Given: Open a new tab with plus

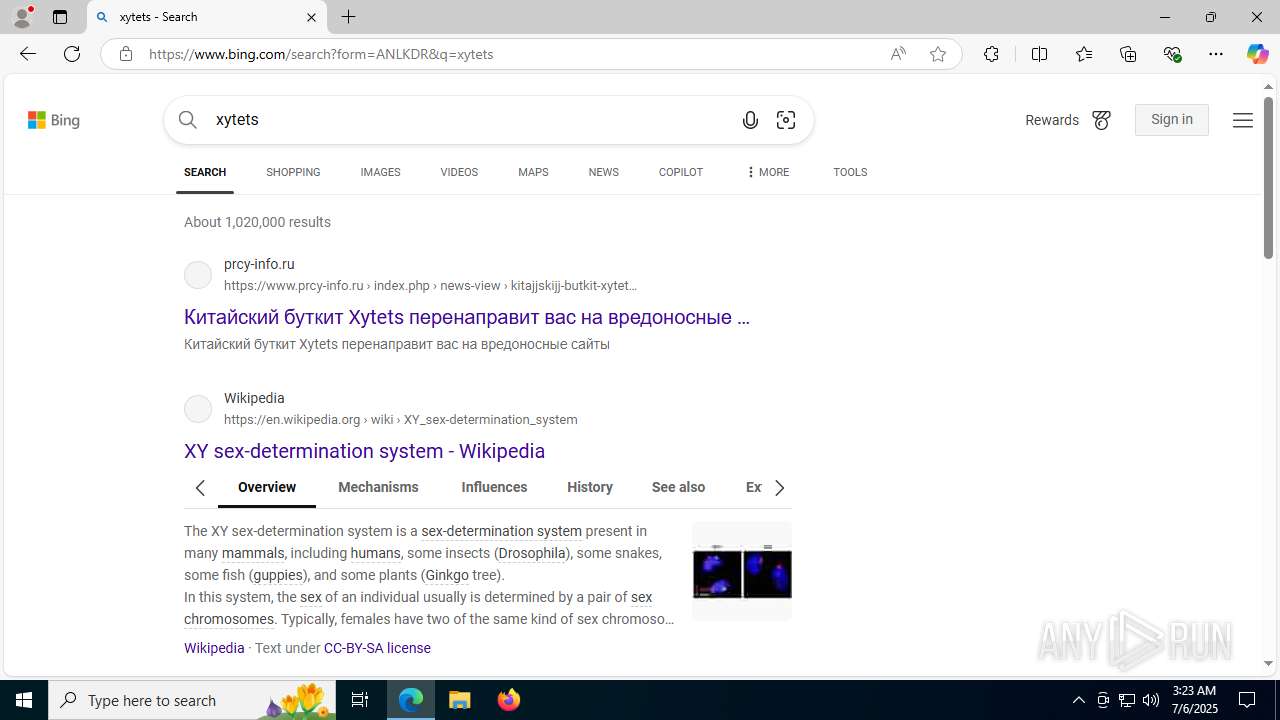Looking at the screenshot, I should tap(349, 17).
